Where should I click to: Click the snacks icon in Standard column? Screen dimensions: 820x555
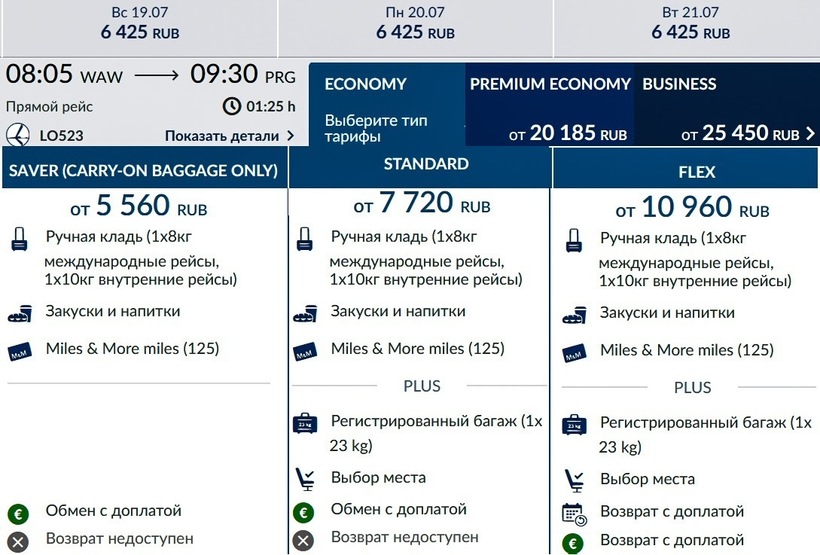click(x=305, y=314)
